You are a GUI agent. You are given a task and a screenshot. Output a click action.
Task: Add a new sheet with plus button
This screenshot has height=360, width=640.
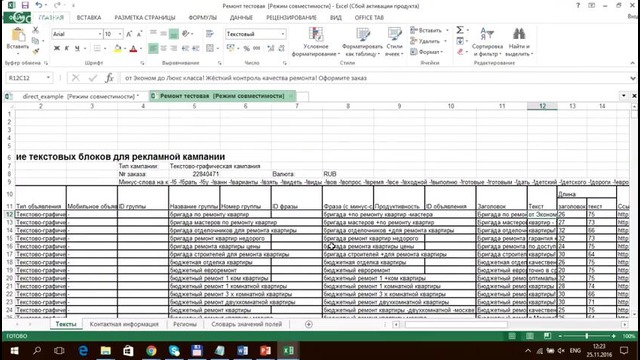pyautogui.click(x=309, y=324)
